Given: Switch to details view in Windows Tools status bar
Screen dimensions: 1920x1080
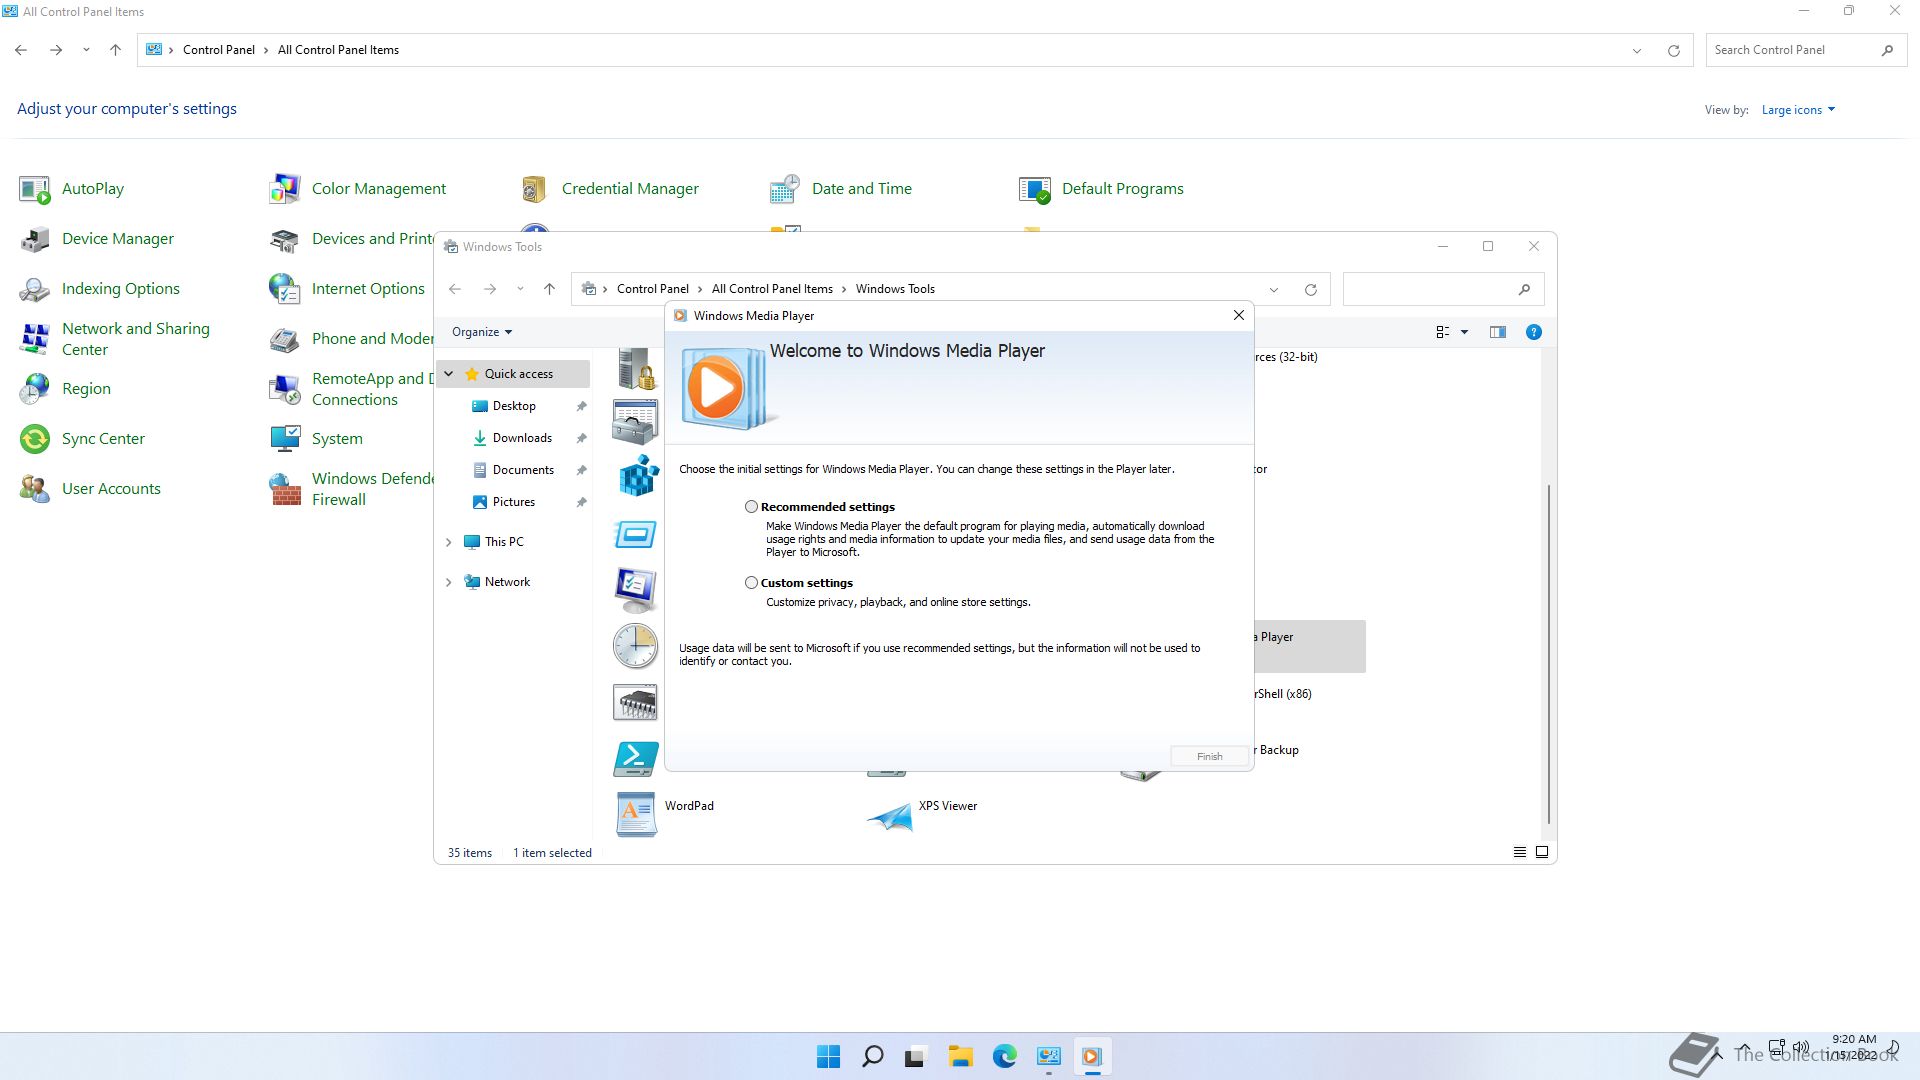Looking at the screenshot, I should (1519, 852).
